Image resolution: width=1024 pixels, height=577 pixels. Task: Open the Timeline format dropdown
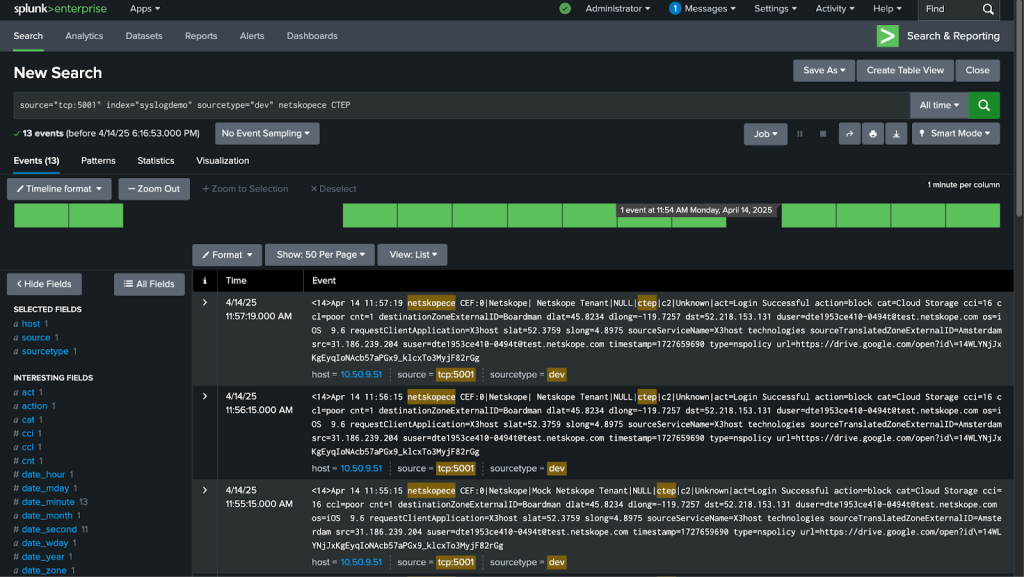pyautogui.click(x=59, y=189)
